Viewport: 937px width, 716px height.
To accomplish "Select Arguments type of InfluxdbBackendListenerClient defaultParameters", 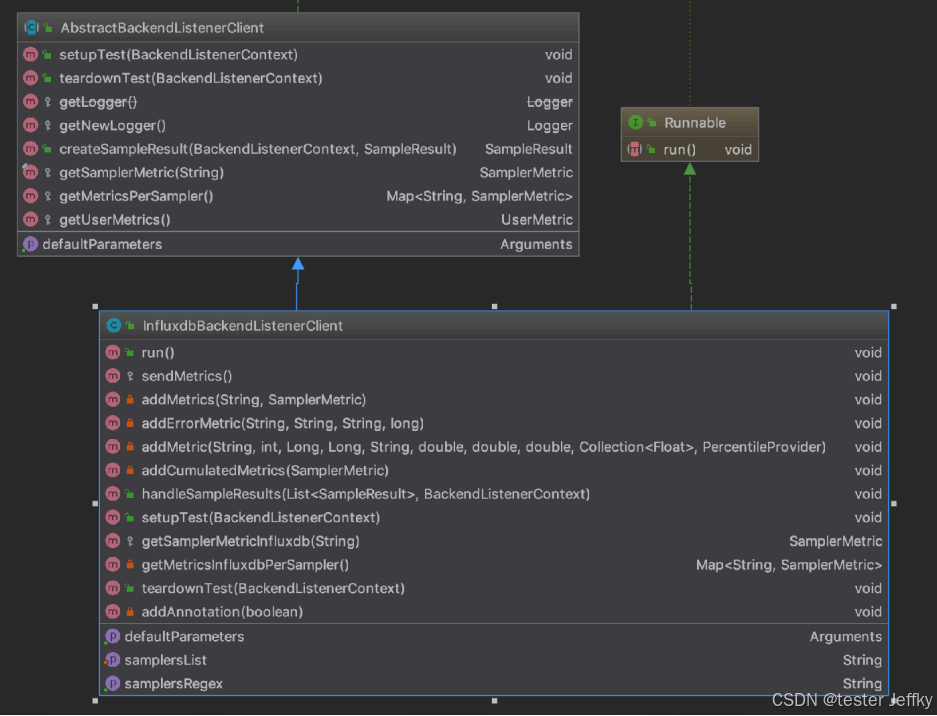I will pos(846,637).
